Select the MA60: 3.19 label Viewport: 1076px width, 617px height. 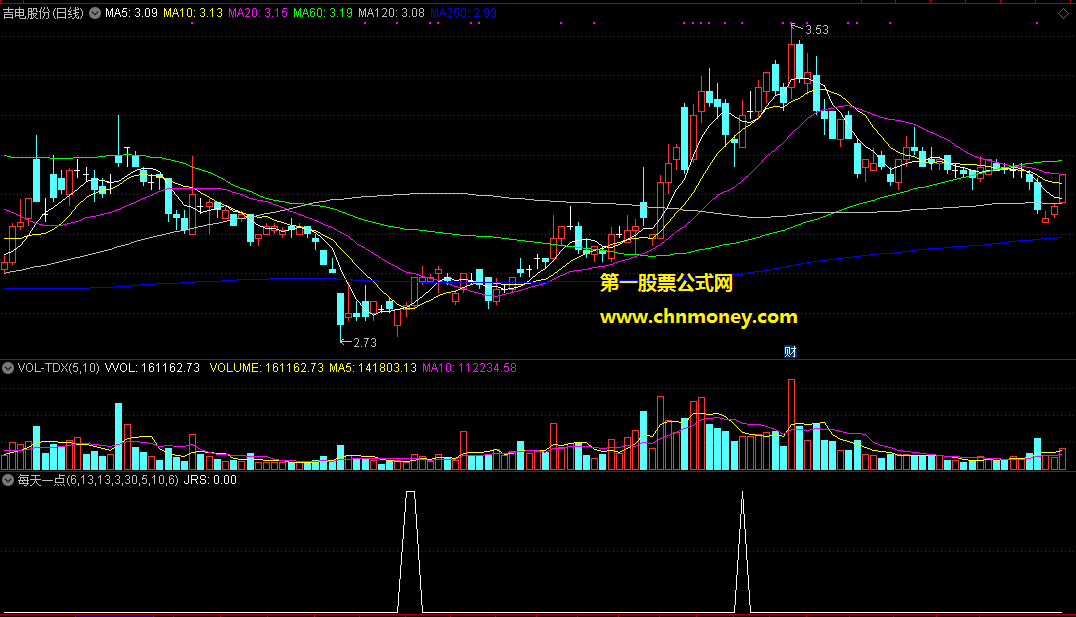click(x=323, y=13)
